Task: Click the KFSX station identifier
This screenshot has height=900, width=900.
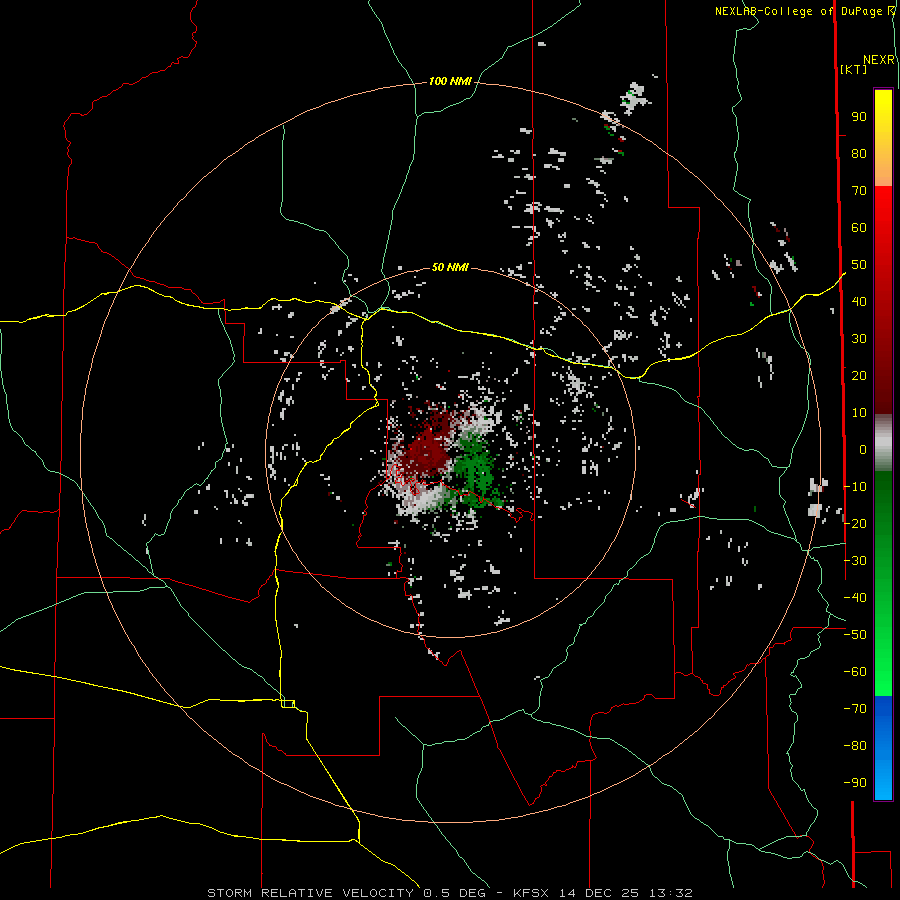Action: pyautogui.click(x=532, y=893)
